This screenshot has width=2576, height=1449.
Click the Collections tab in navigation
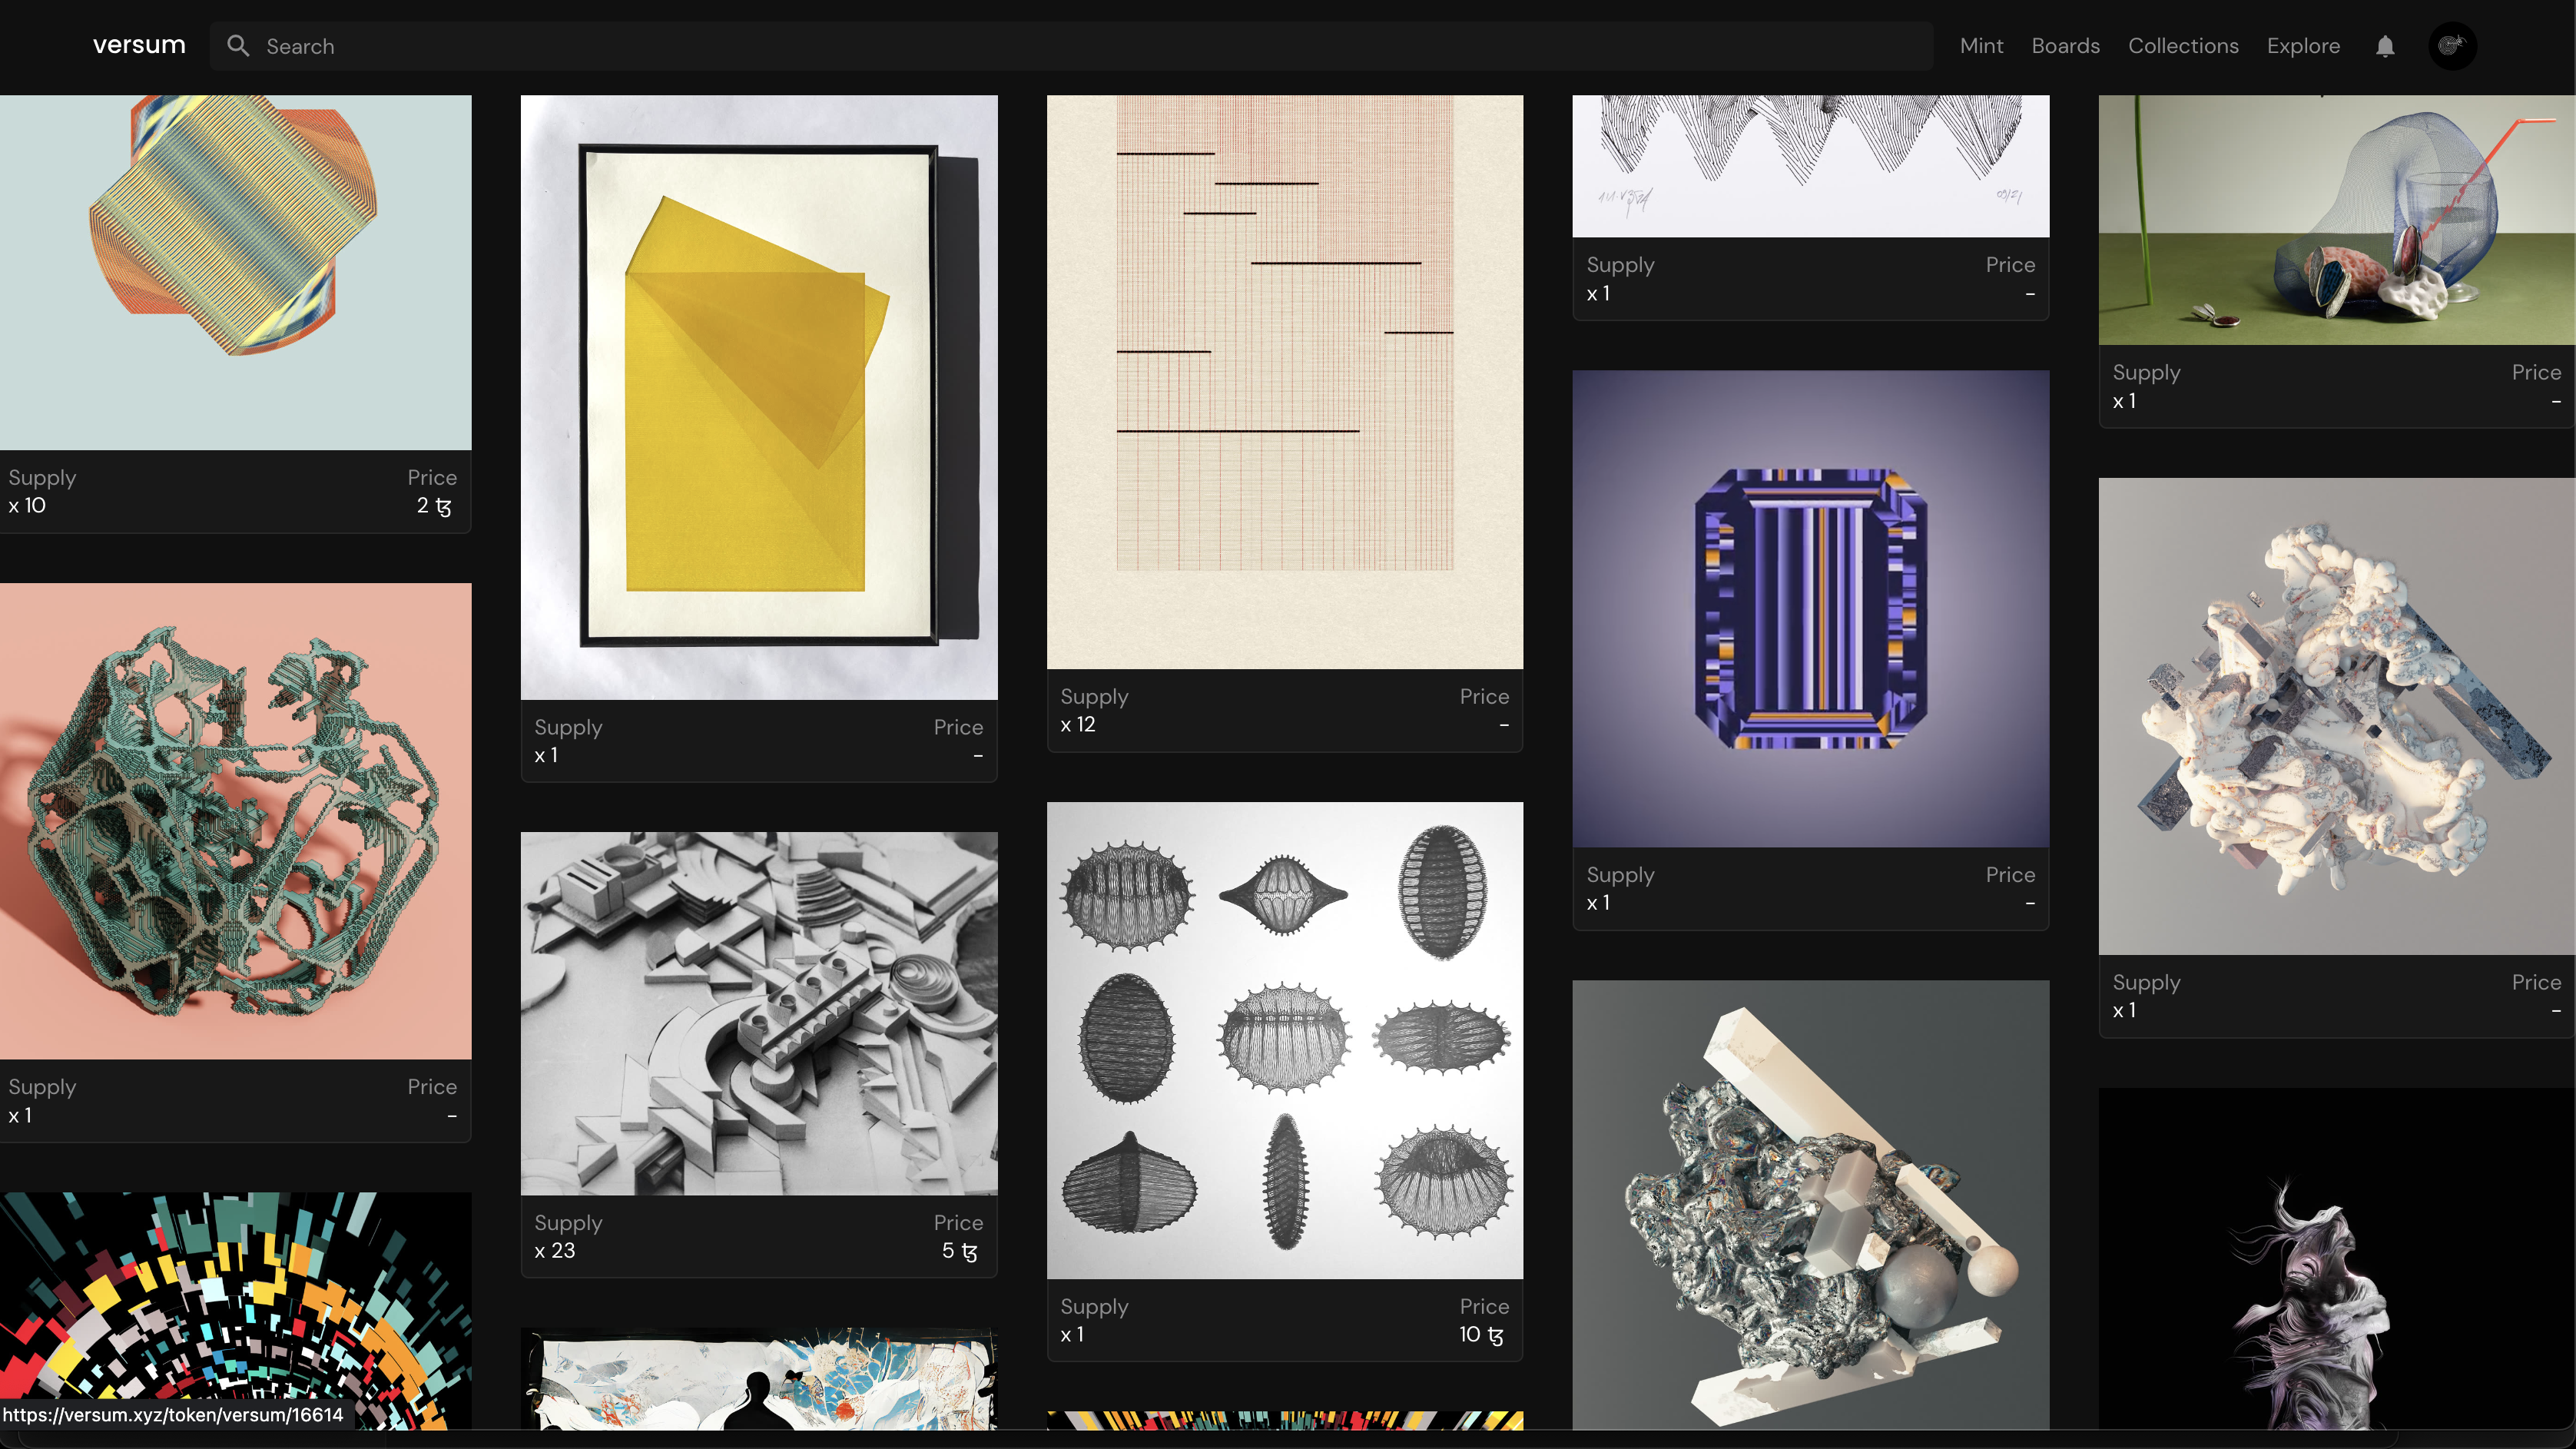[x=2183, y=46]
